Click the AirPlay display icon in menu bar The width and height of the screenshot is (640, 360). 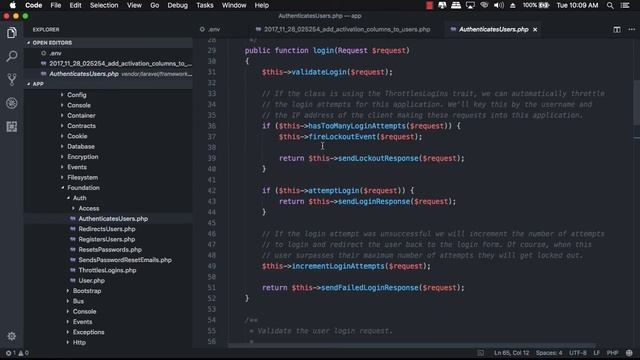[470, 5]
